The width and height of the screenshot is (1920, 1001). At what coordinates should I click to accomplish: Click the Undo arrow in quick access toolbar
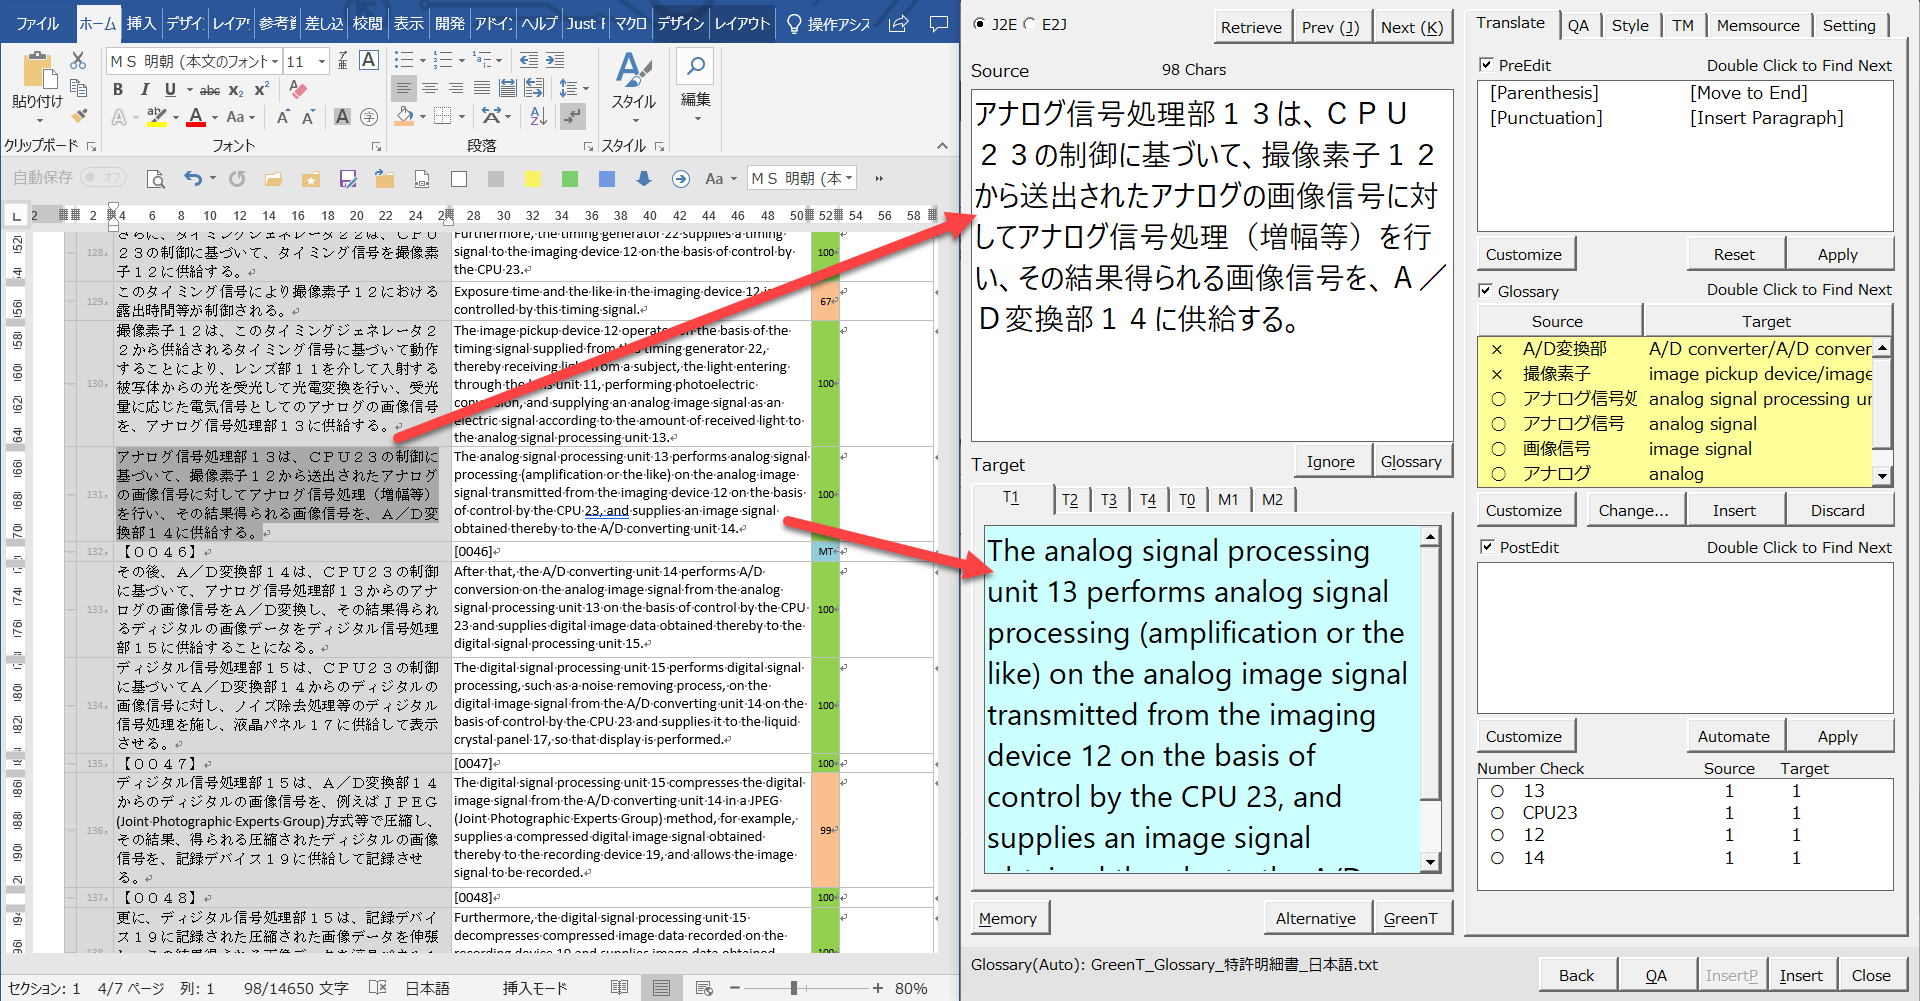pos(193,179)
